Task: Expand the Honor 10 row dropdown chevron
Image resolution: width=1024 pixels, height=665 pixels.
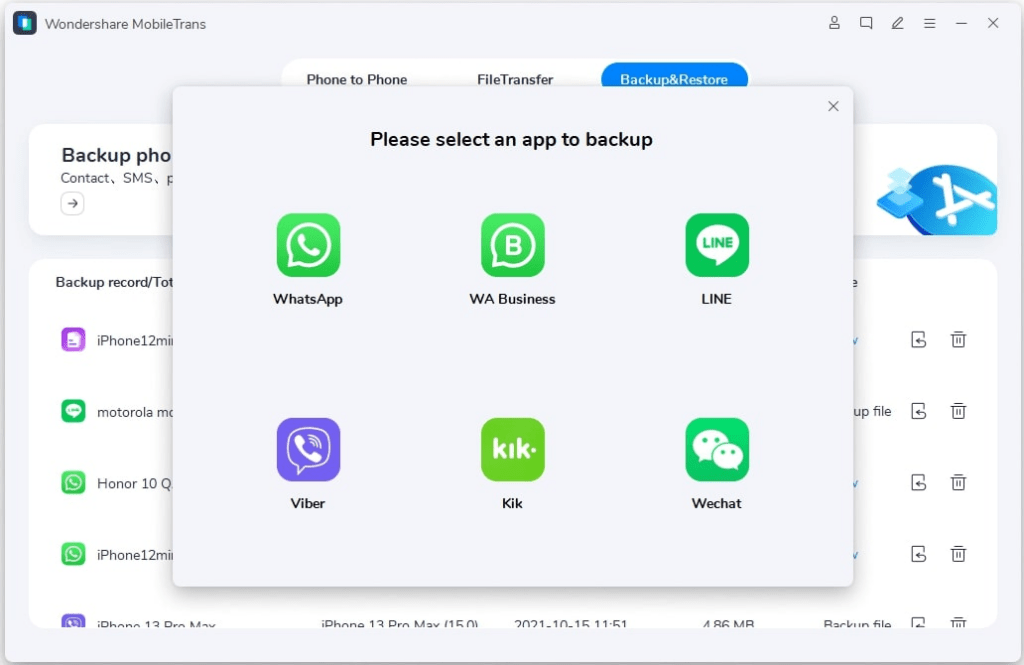Action: [x=855, y=484]
